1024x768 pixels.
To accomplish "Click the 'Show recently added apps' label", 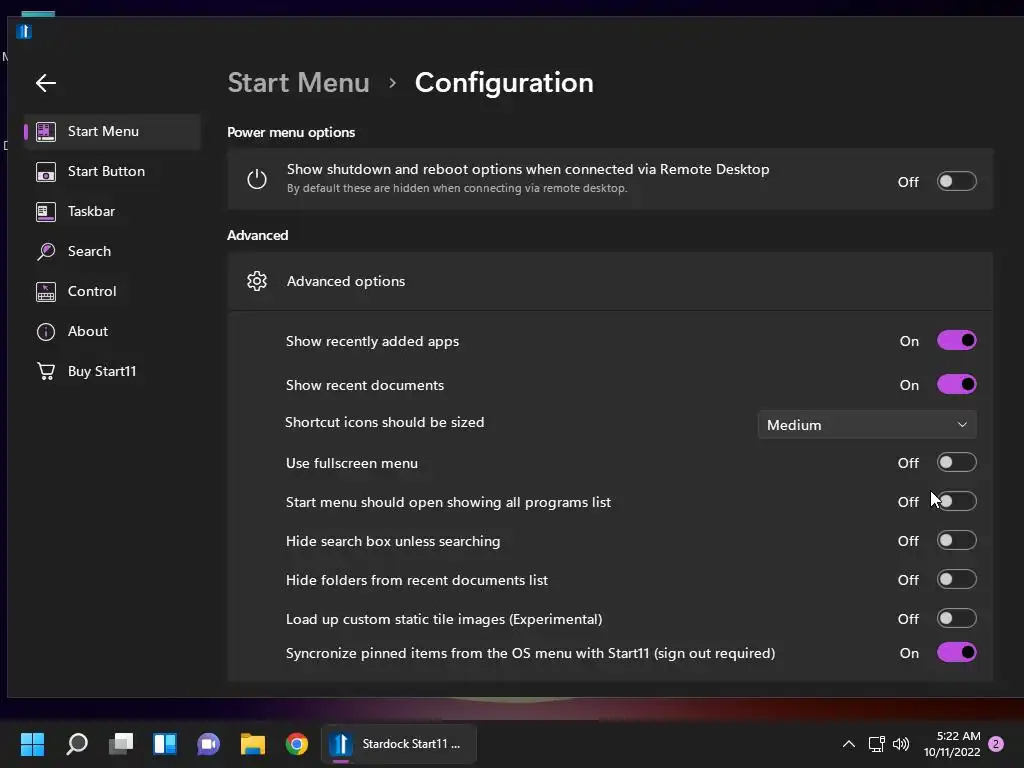I will 372,342.
